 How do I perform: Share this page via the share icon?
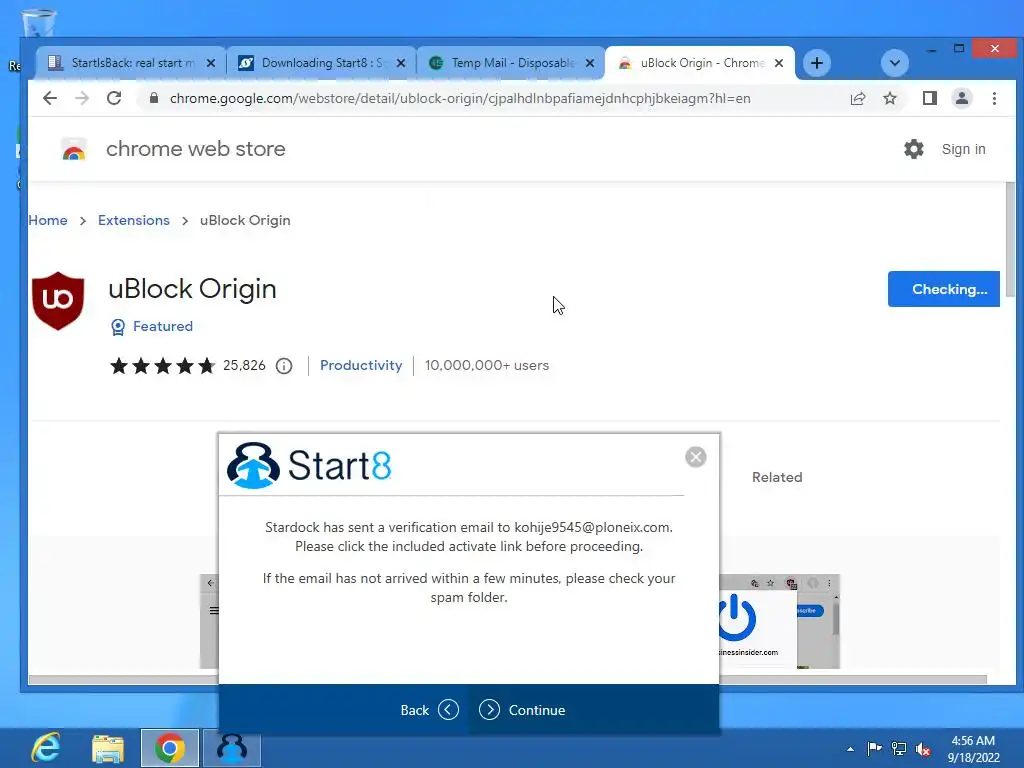[x=857, y=99]
